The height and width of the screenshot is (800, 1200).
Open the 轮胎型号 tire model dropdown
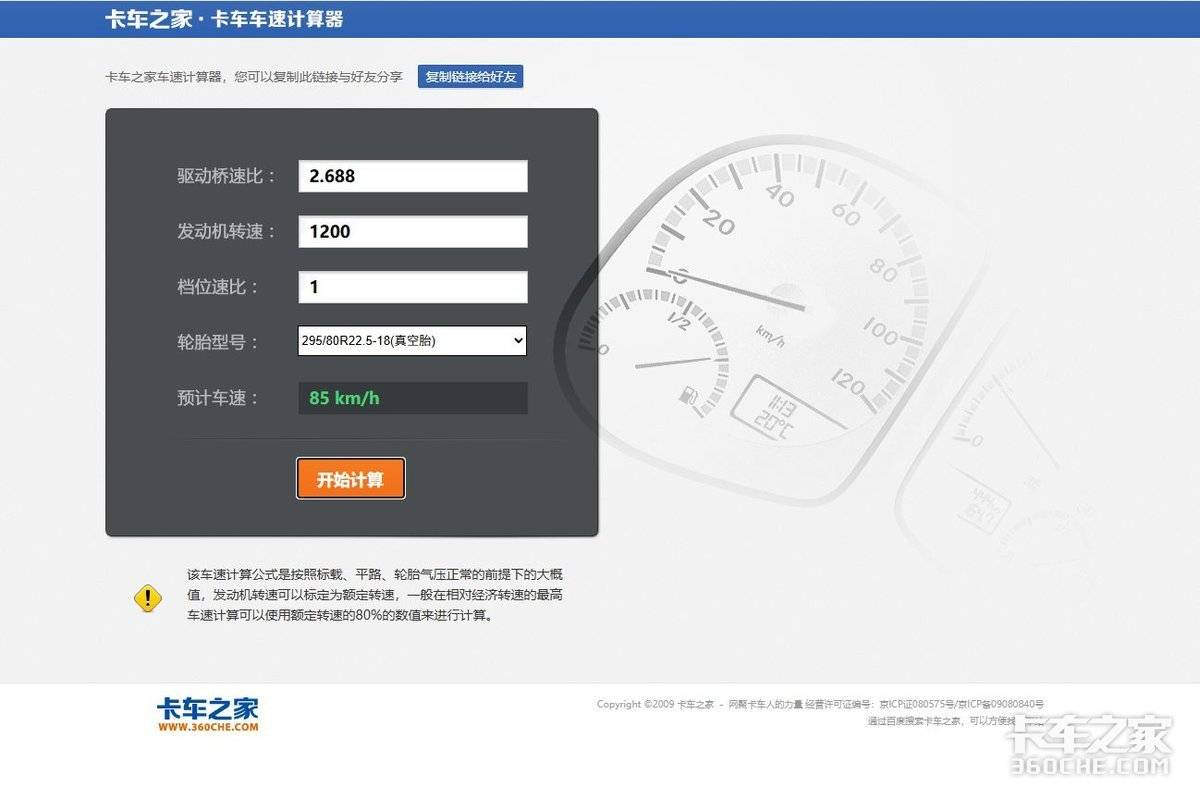412,341
